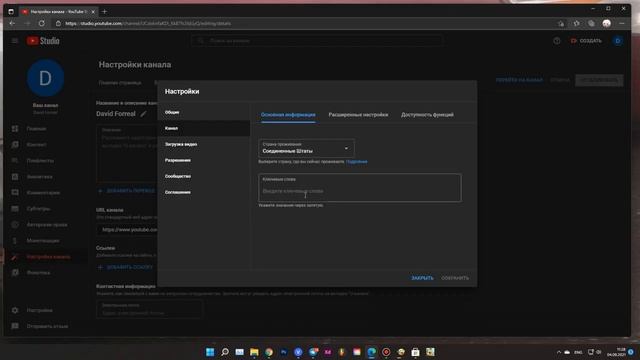Reload the page with refresh icon
Image resolution: width=640 pixels, height=360 pixels.
(x=42, y=23)
